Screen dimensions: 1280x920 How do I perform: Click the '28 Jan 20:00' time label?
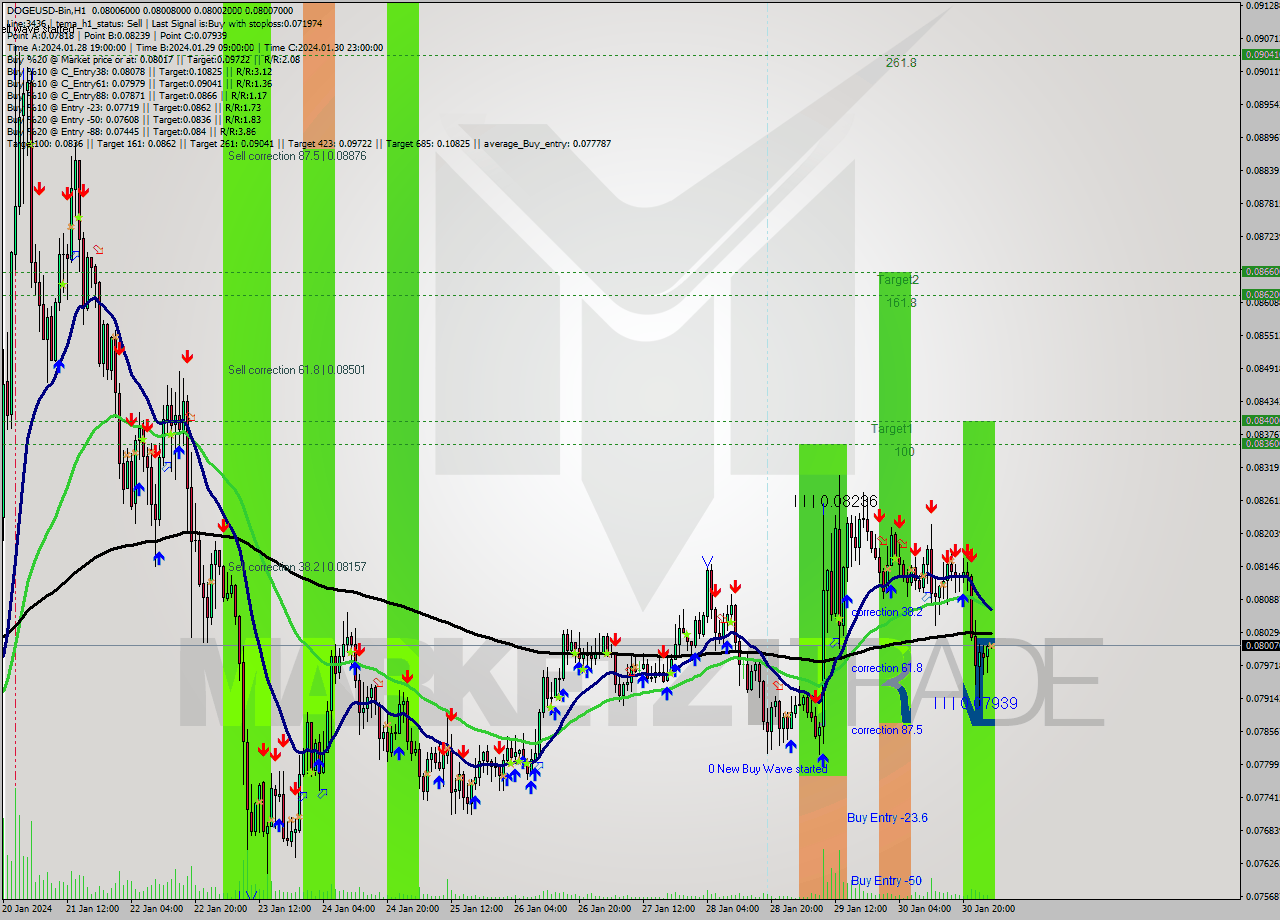(x=796, y=909)
